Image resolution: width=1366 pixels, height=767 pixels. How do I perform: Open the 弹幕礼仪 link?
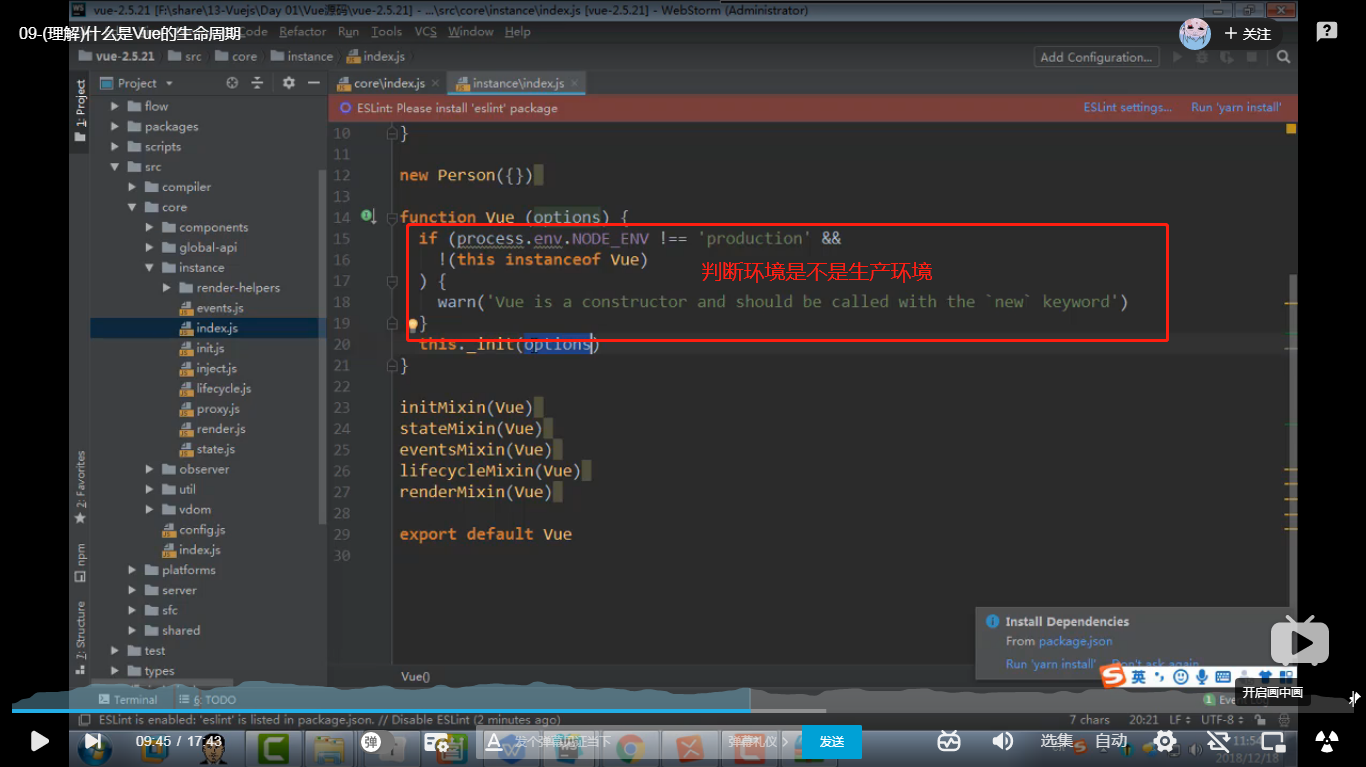[x=758, y=741]
